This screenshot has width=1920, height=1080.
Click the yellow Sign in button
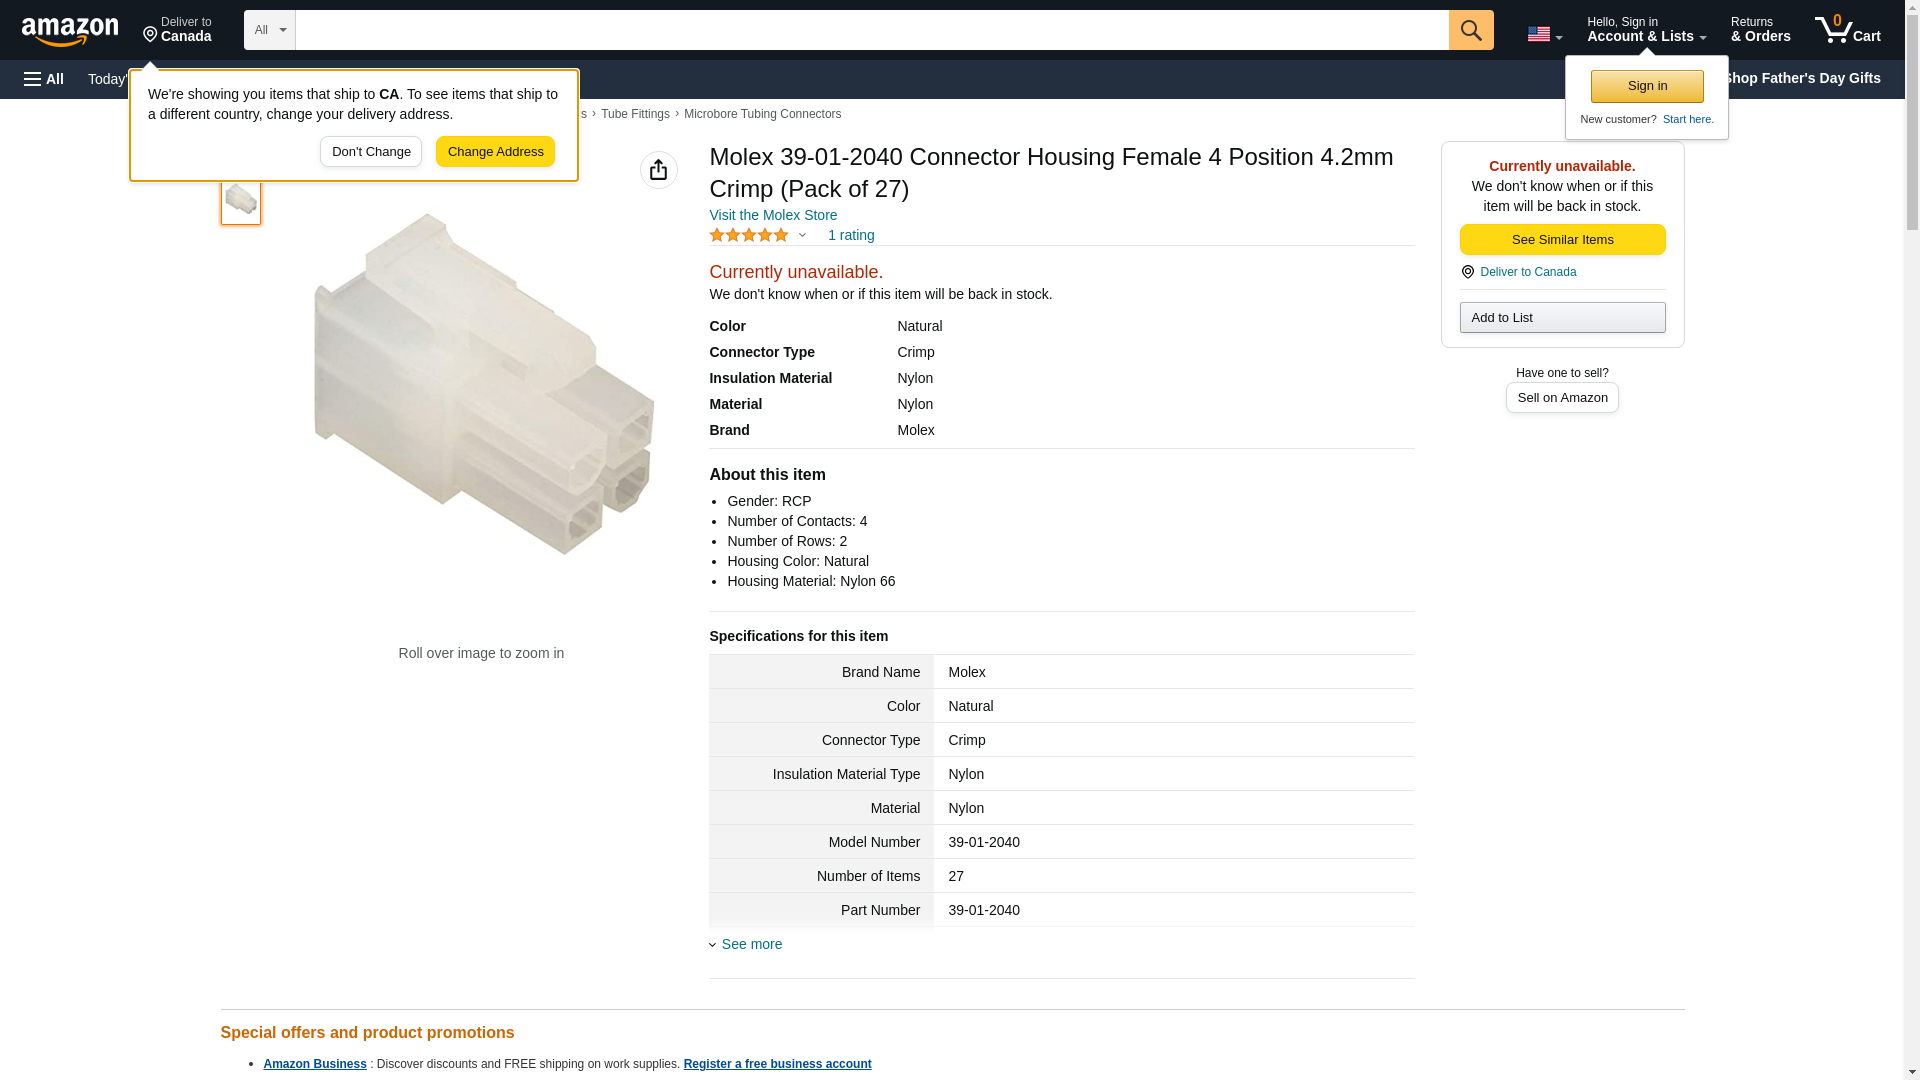1647,86
